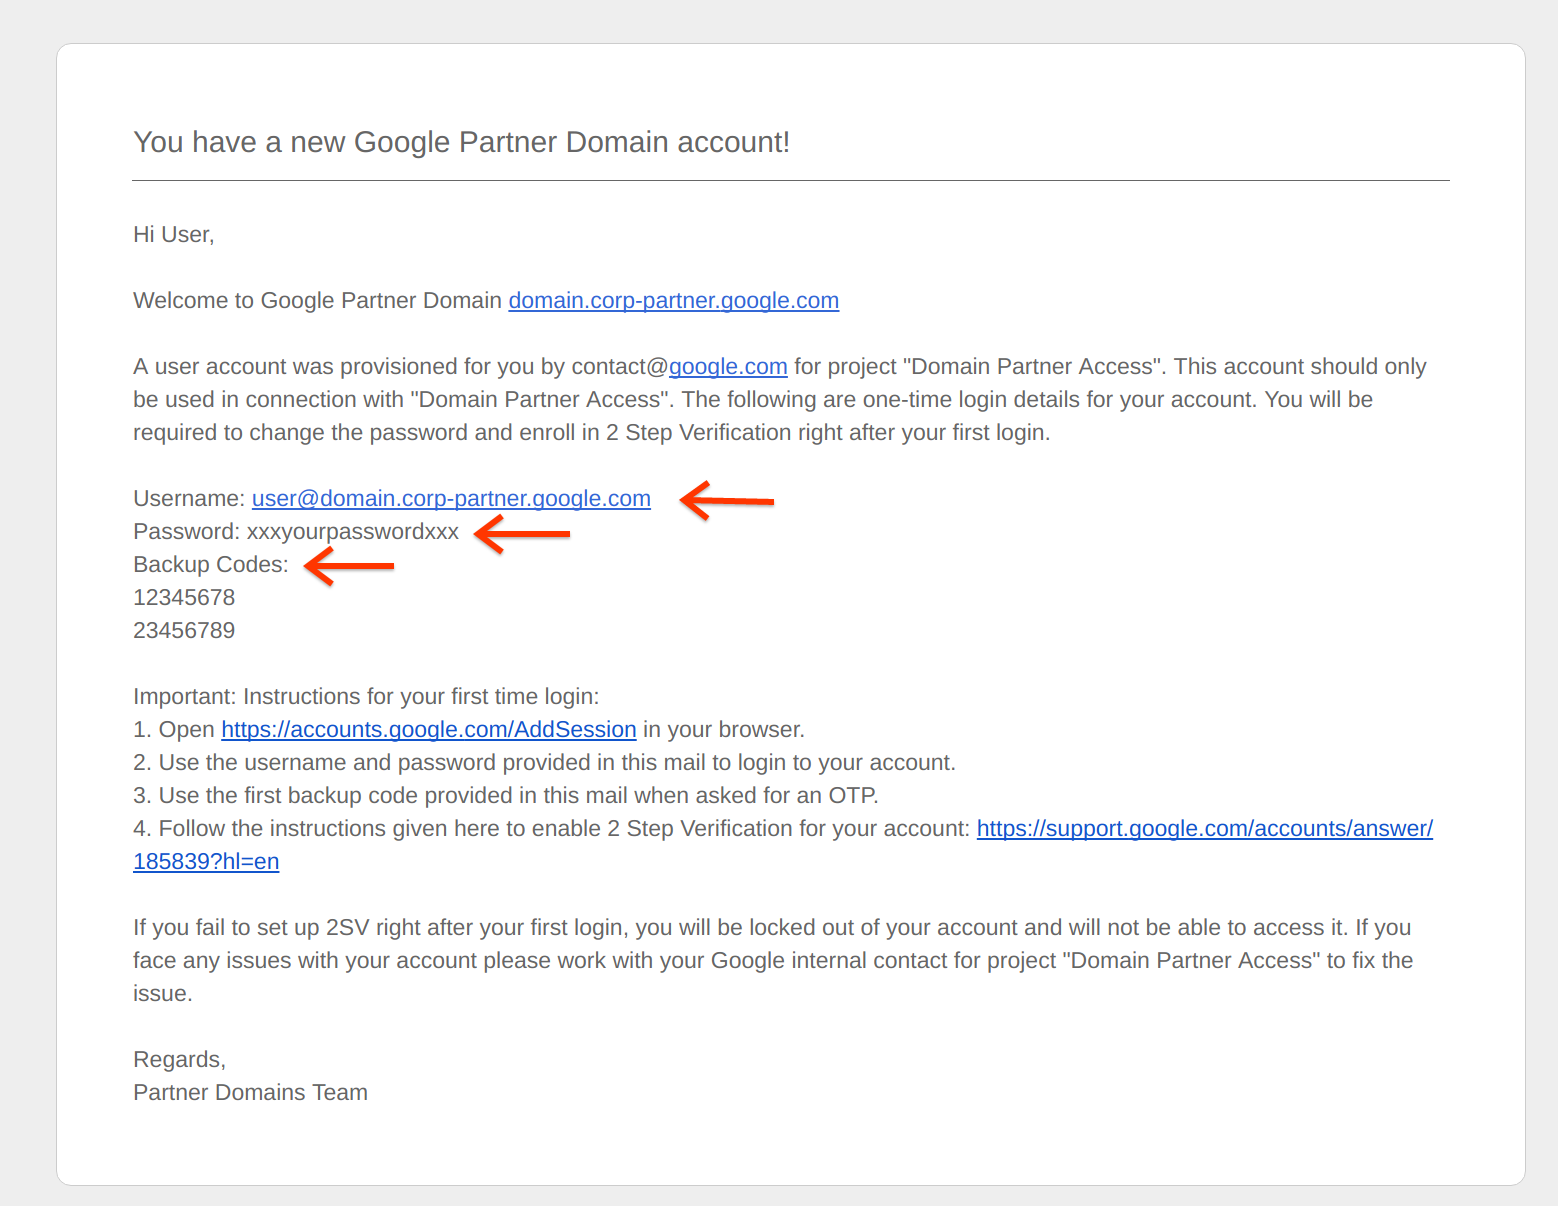Click step 3 about the first backup code

click(x=505, y=796)
